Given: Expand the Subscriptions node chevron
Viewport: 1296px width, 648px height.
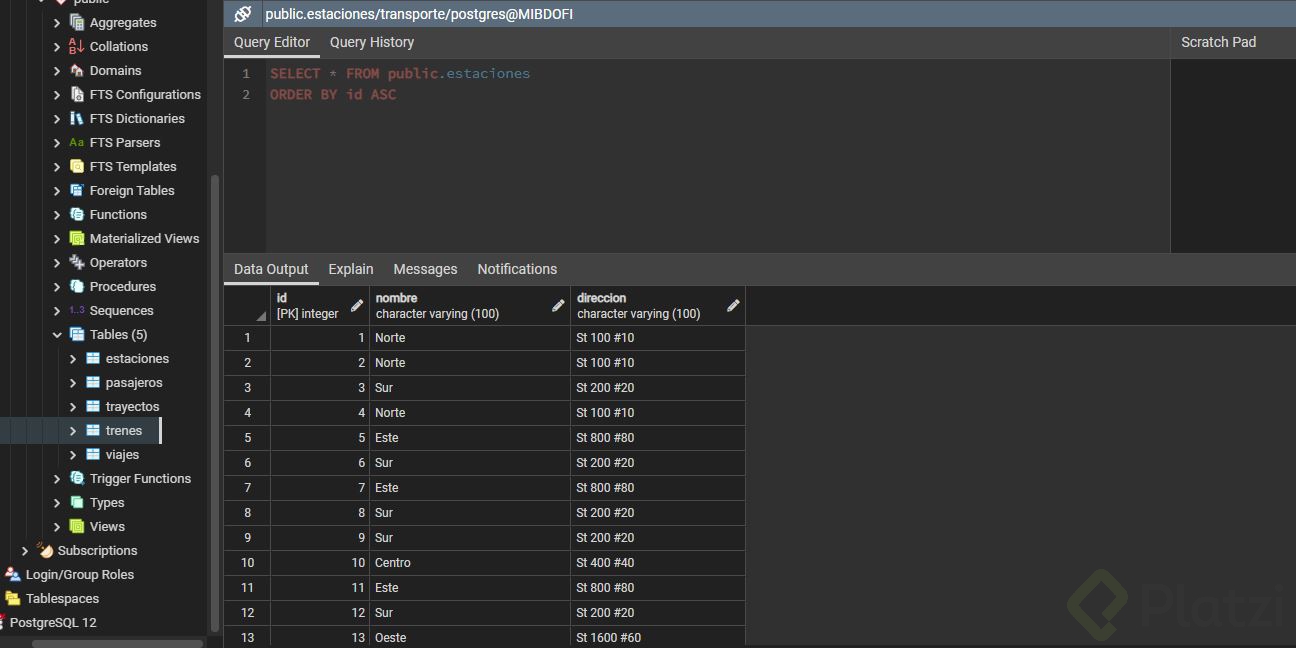Looking at the screenshot, I should click(25, 550).
